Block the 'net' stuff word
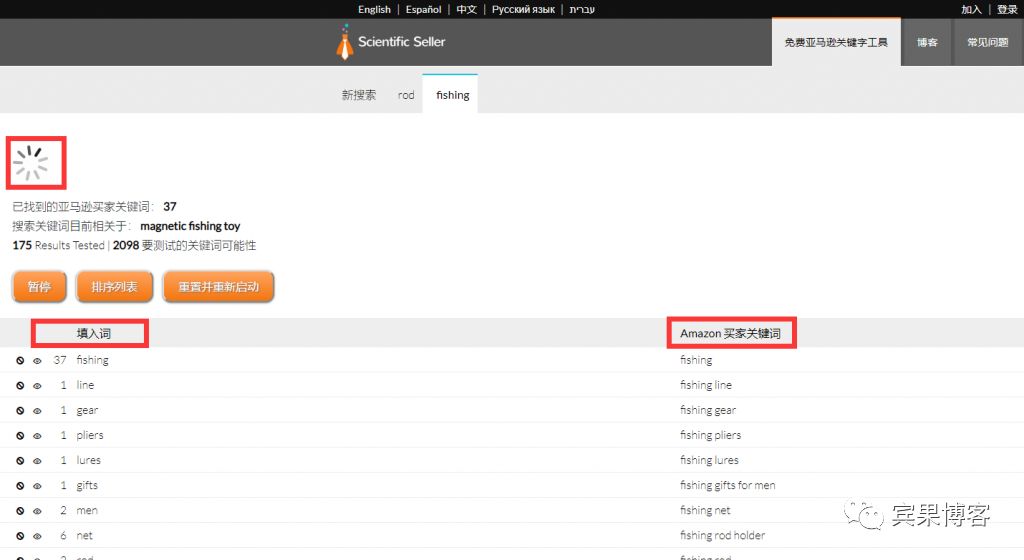1024x560 pixels. click(x=20, y=536)
